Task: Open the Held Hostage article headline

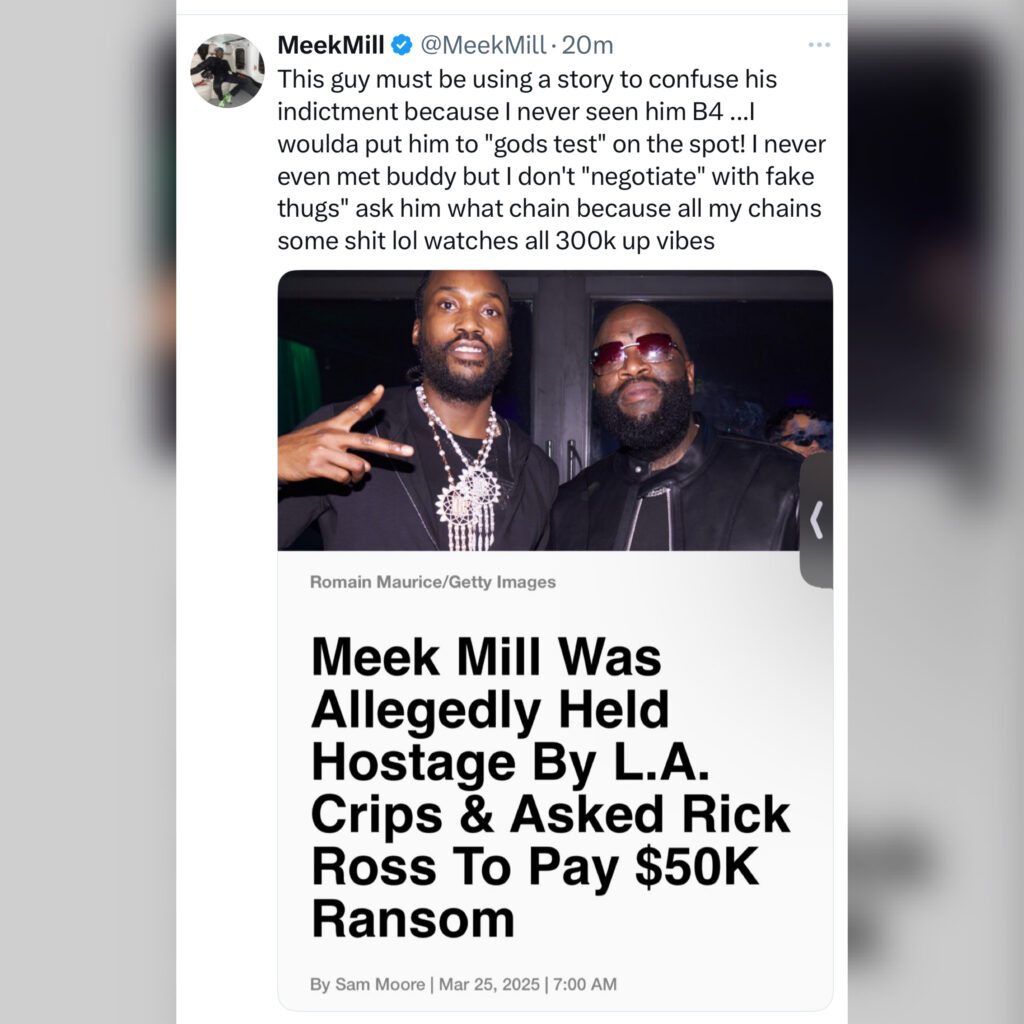Action: [551, 788]
